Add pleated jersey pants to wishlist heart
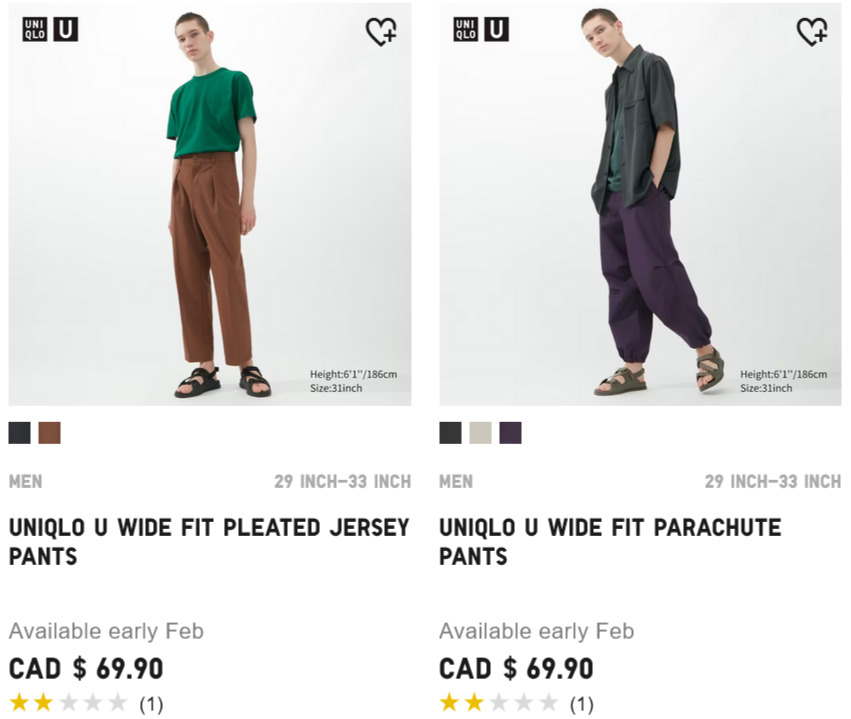The width and height of the screenshot is (851, 719). (x=381, y=31)
